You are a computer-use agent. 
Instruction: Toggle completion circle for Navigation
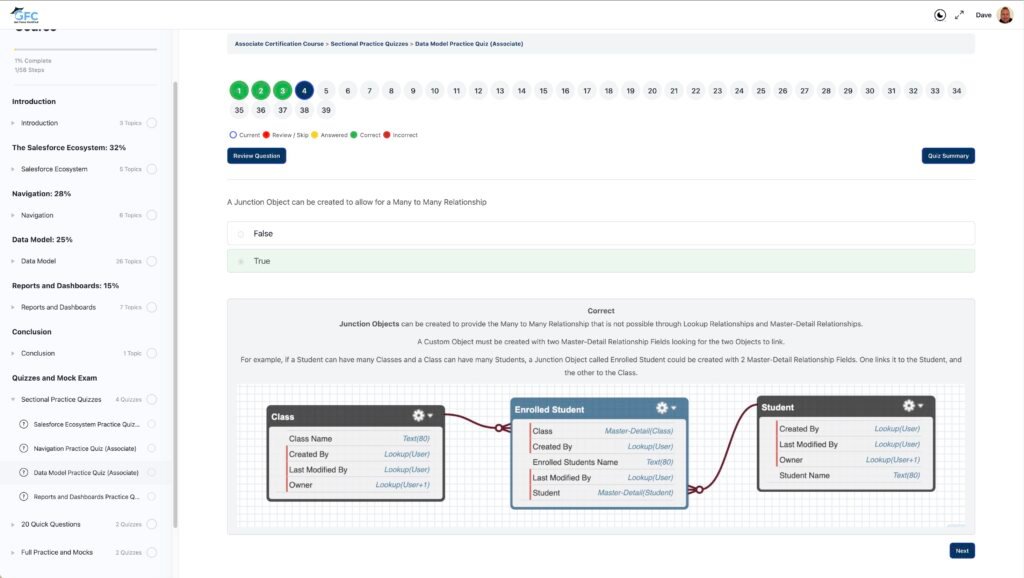tap(152, 215)
